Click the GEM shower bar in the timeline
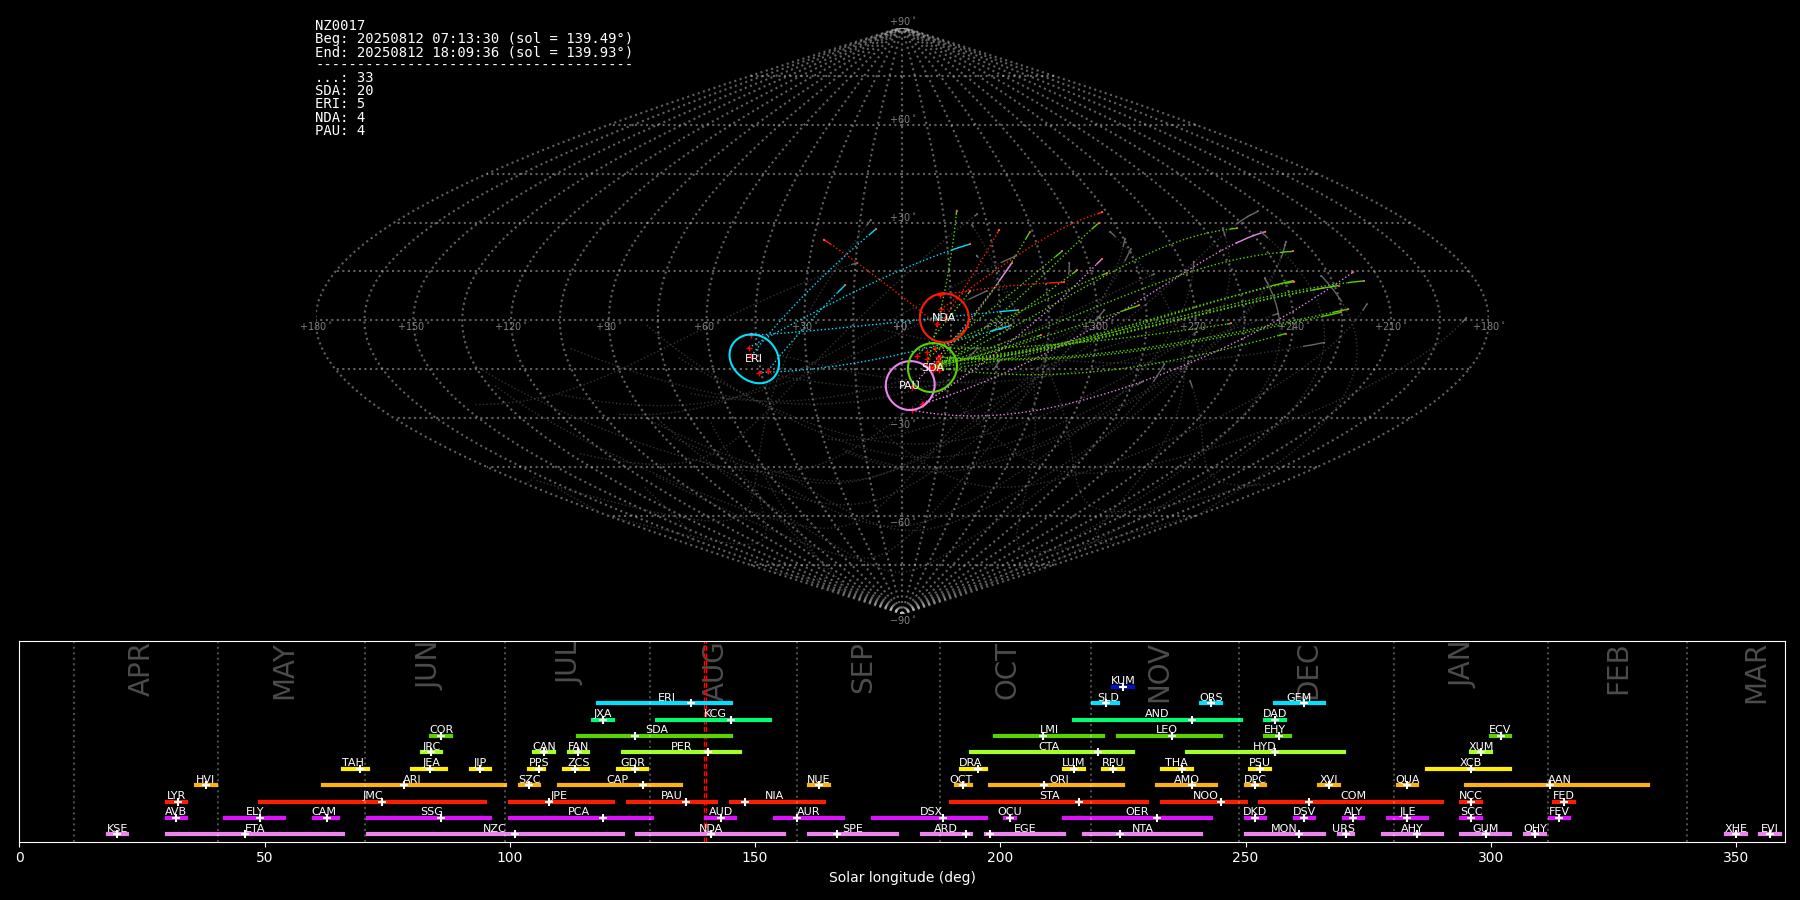 point(1299,703)
